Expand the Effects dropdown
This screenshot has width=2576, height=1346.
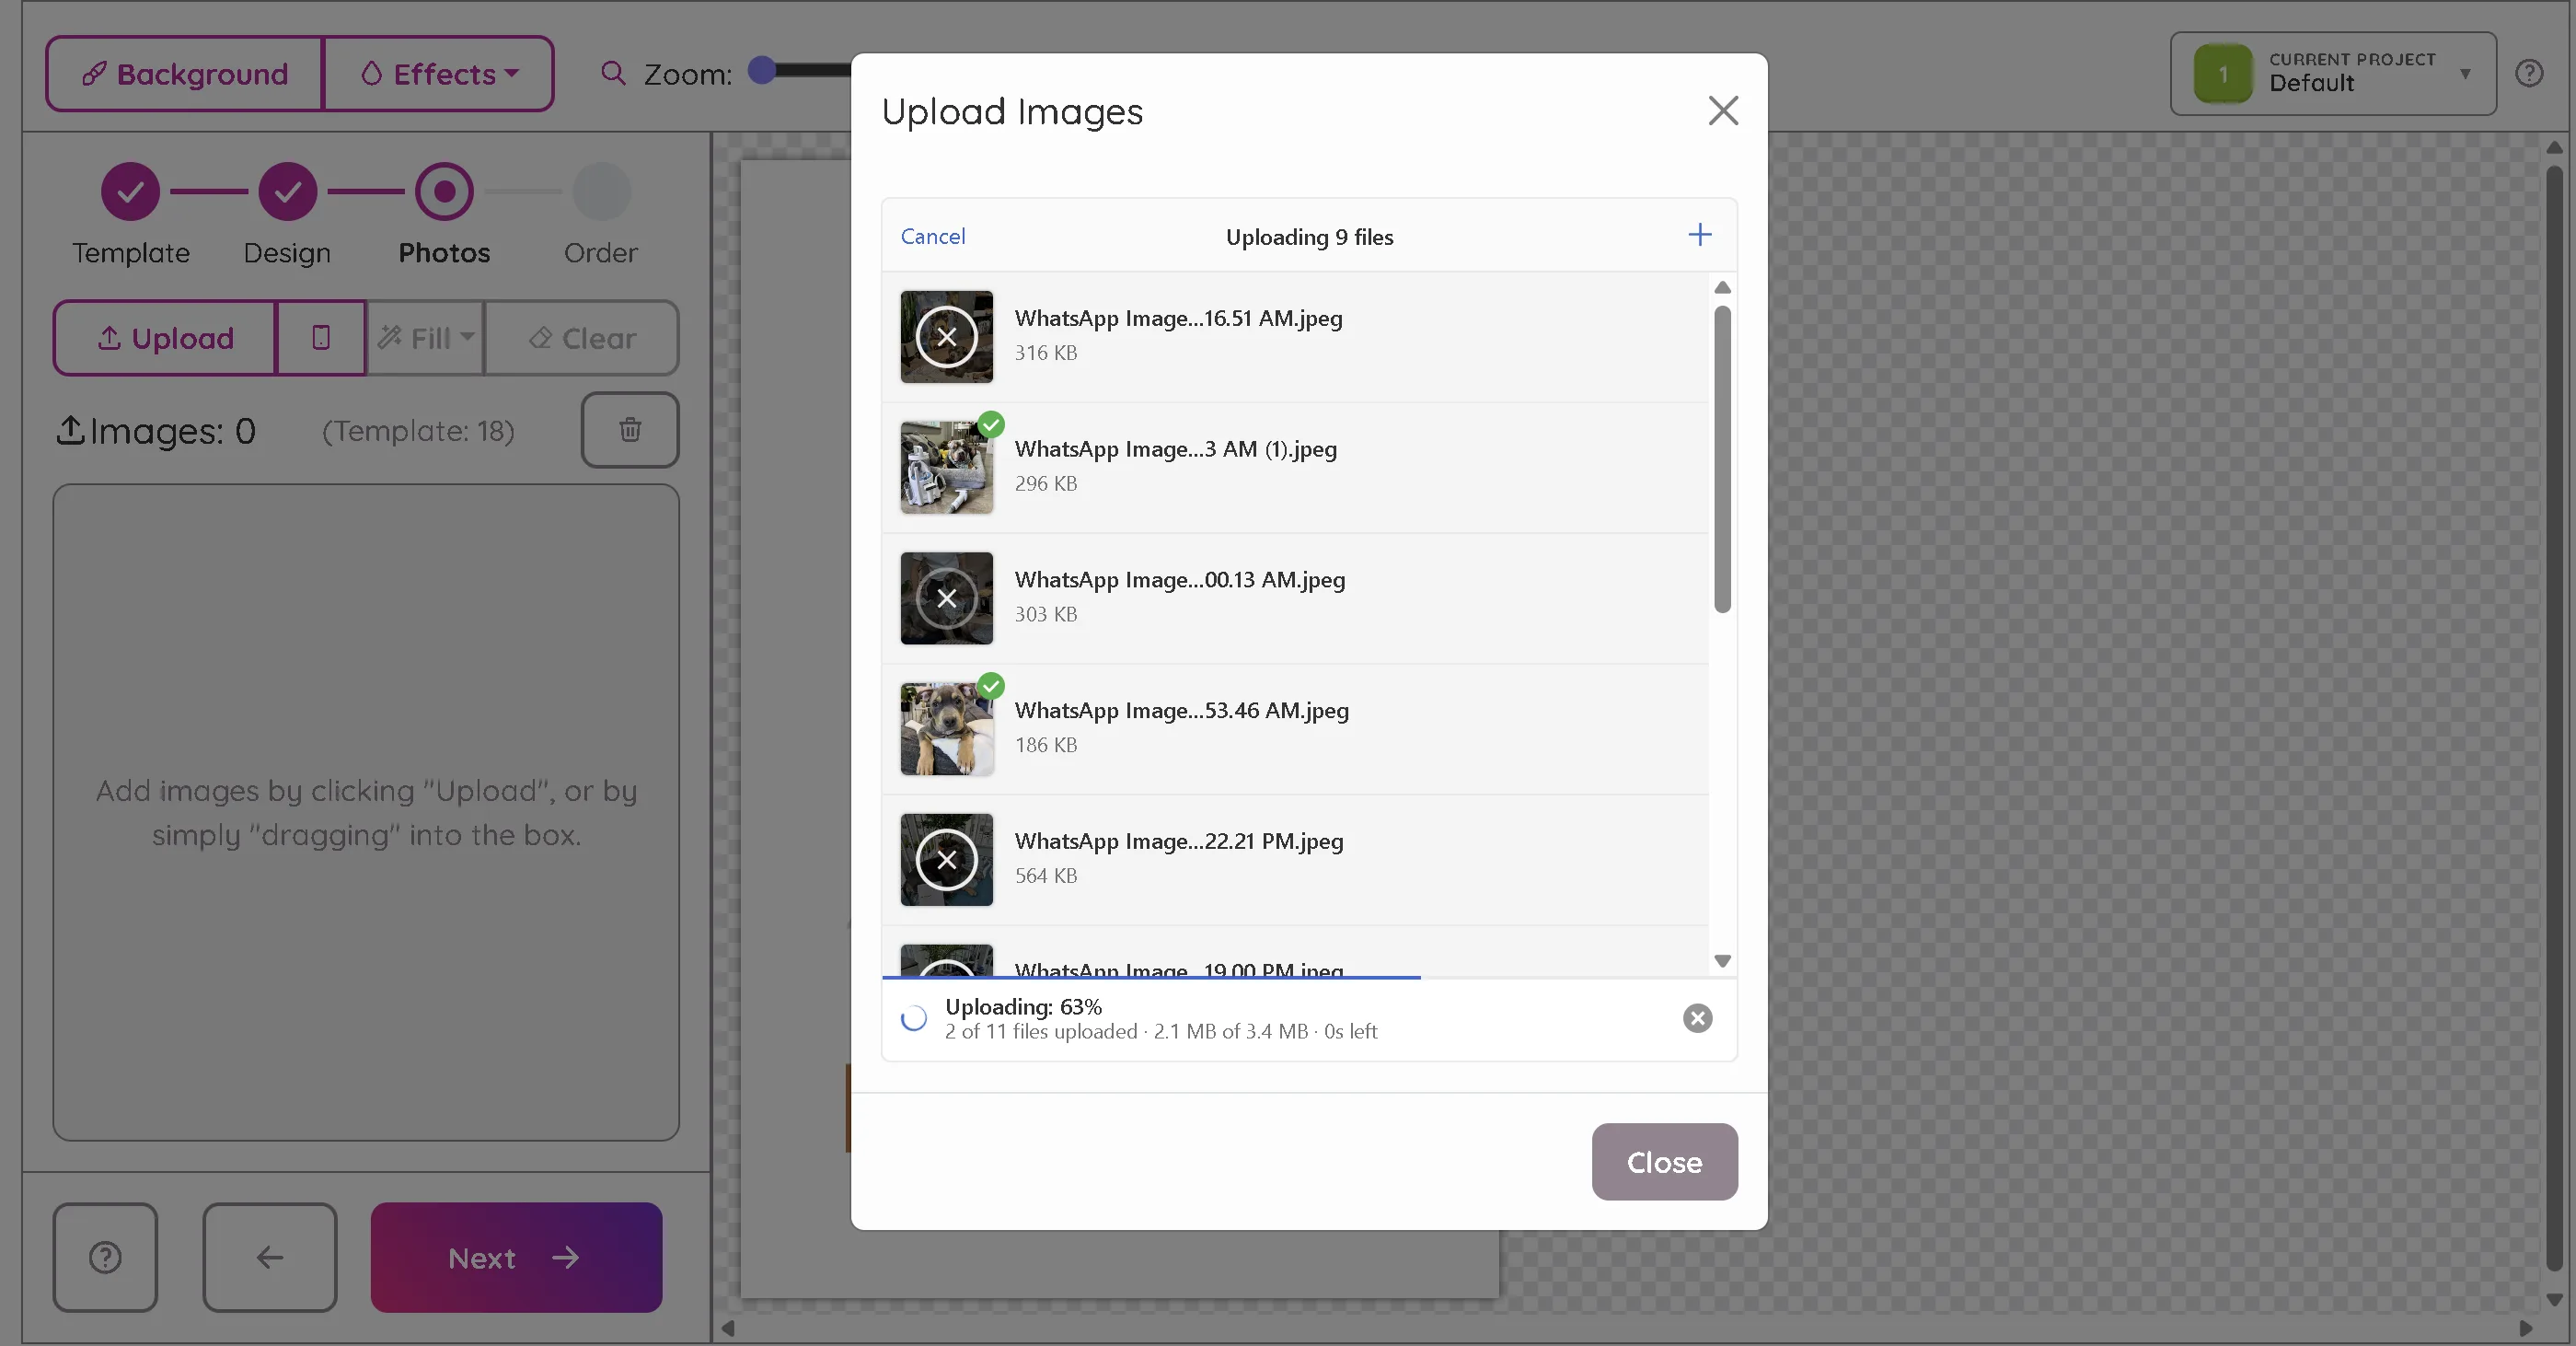[439, 74]
